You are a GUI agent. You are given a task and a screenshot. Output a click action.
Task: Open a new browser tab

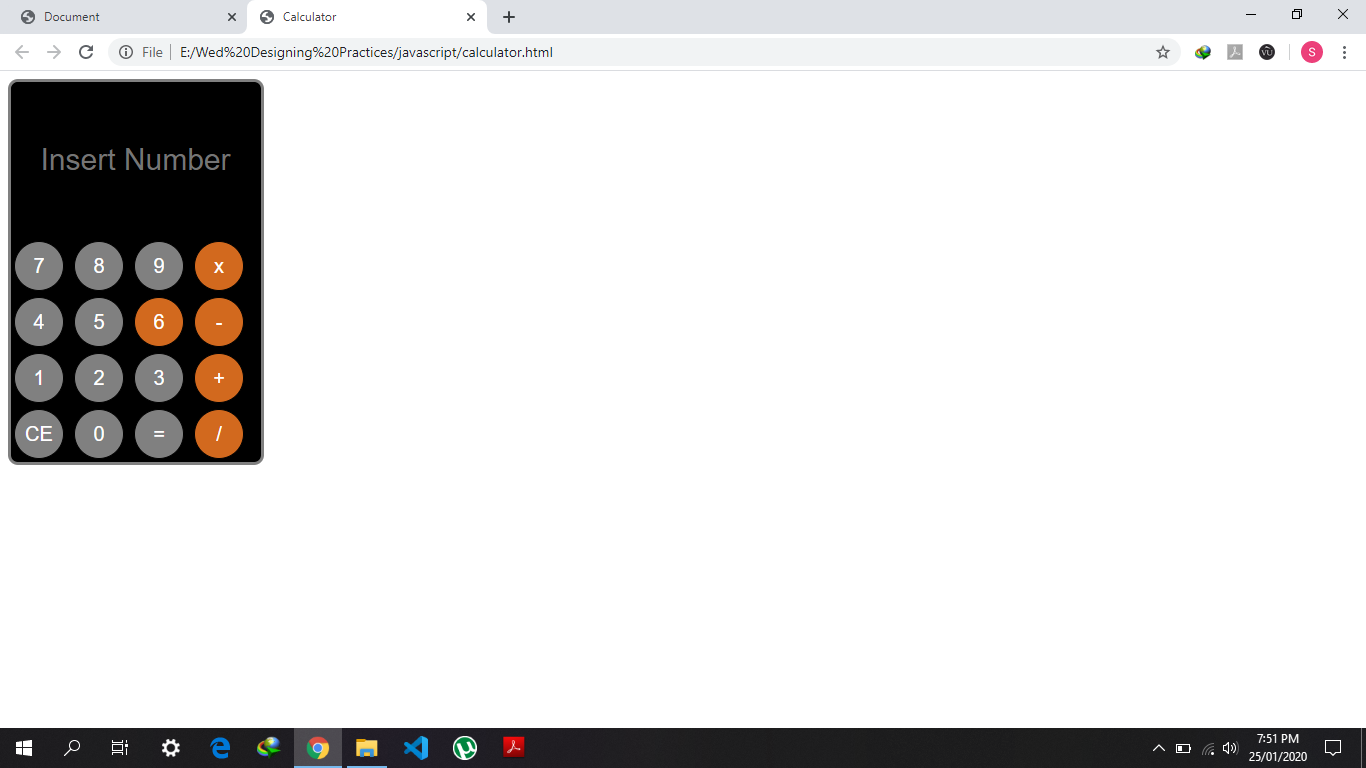point(509,17)
